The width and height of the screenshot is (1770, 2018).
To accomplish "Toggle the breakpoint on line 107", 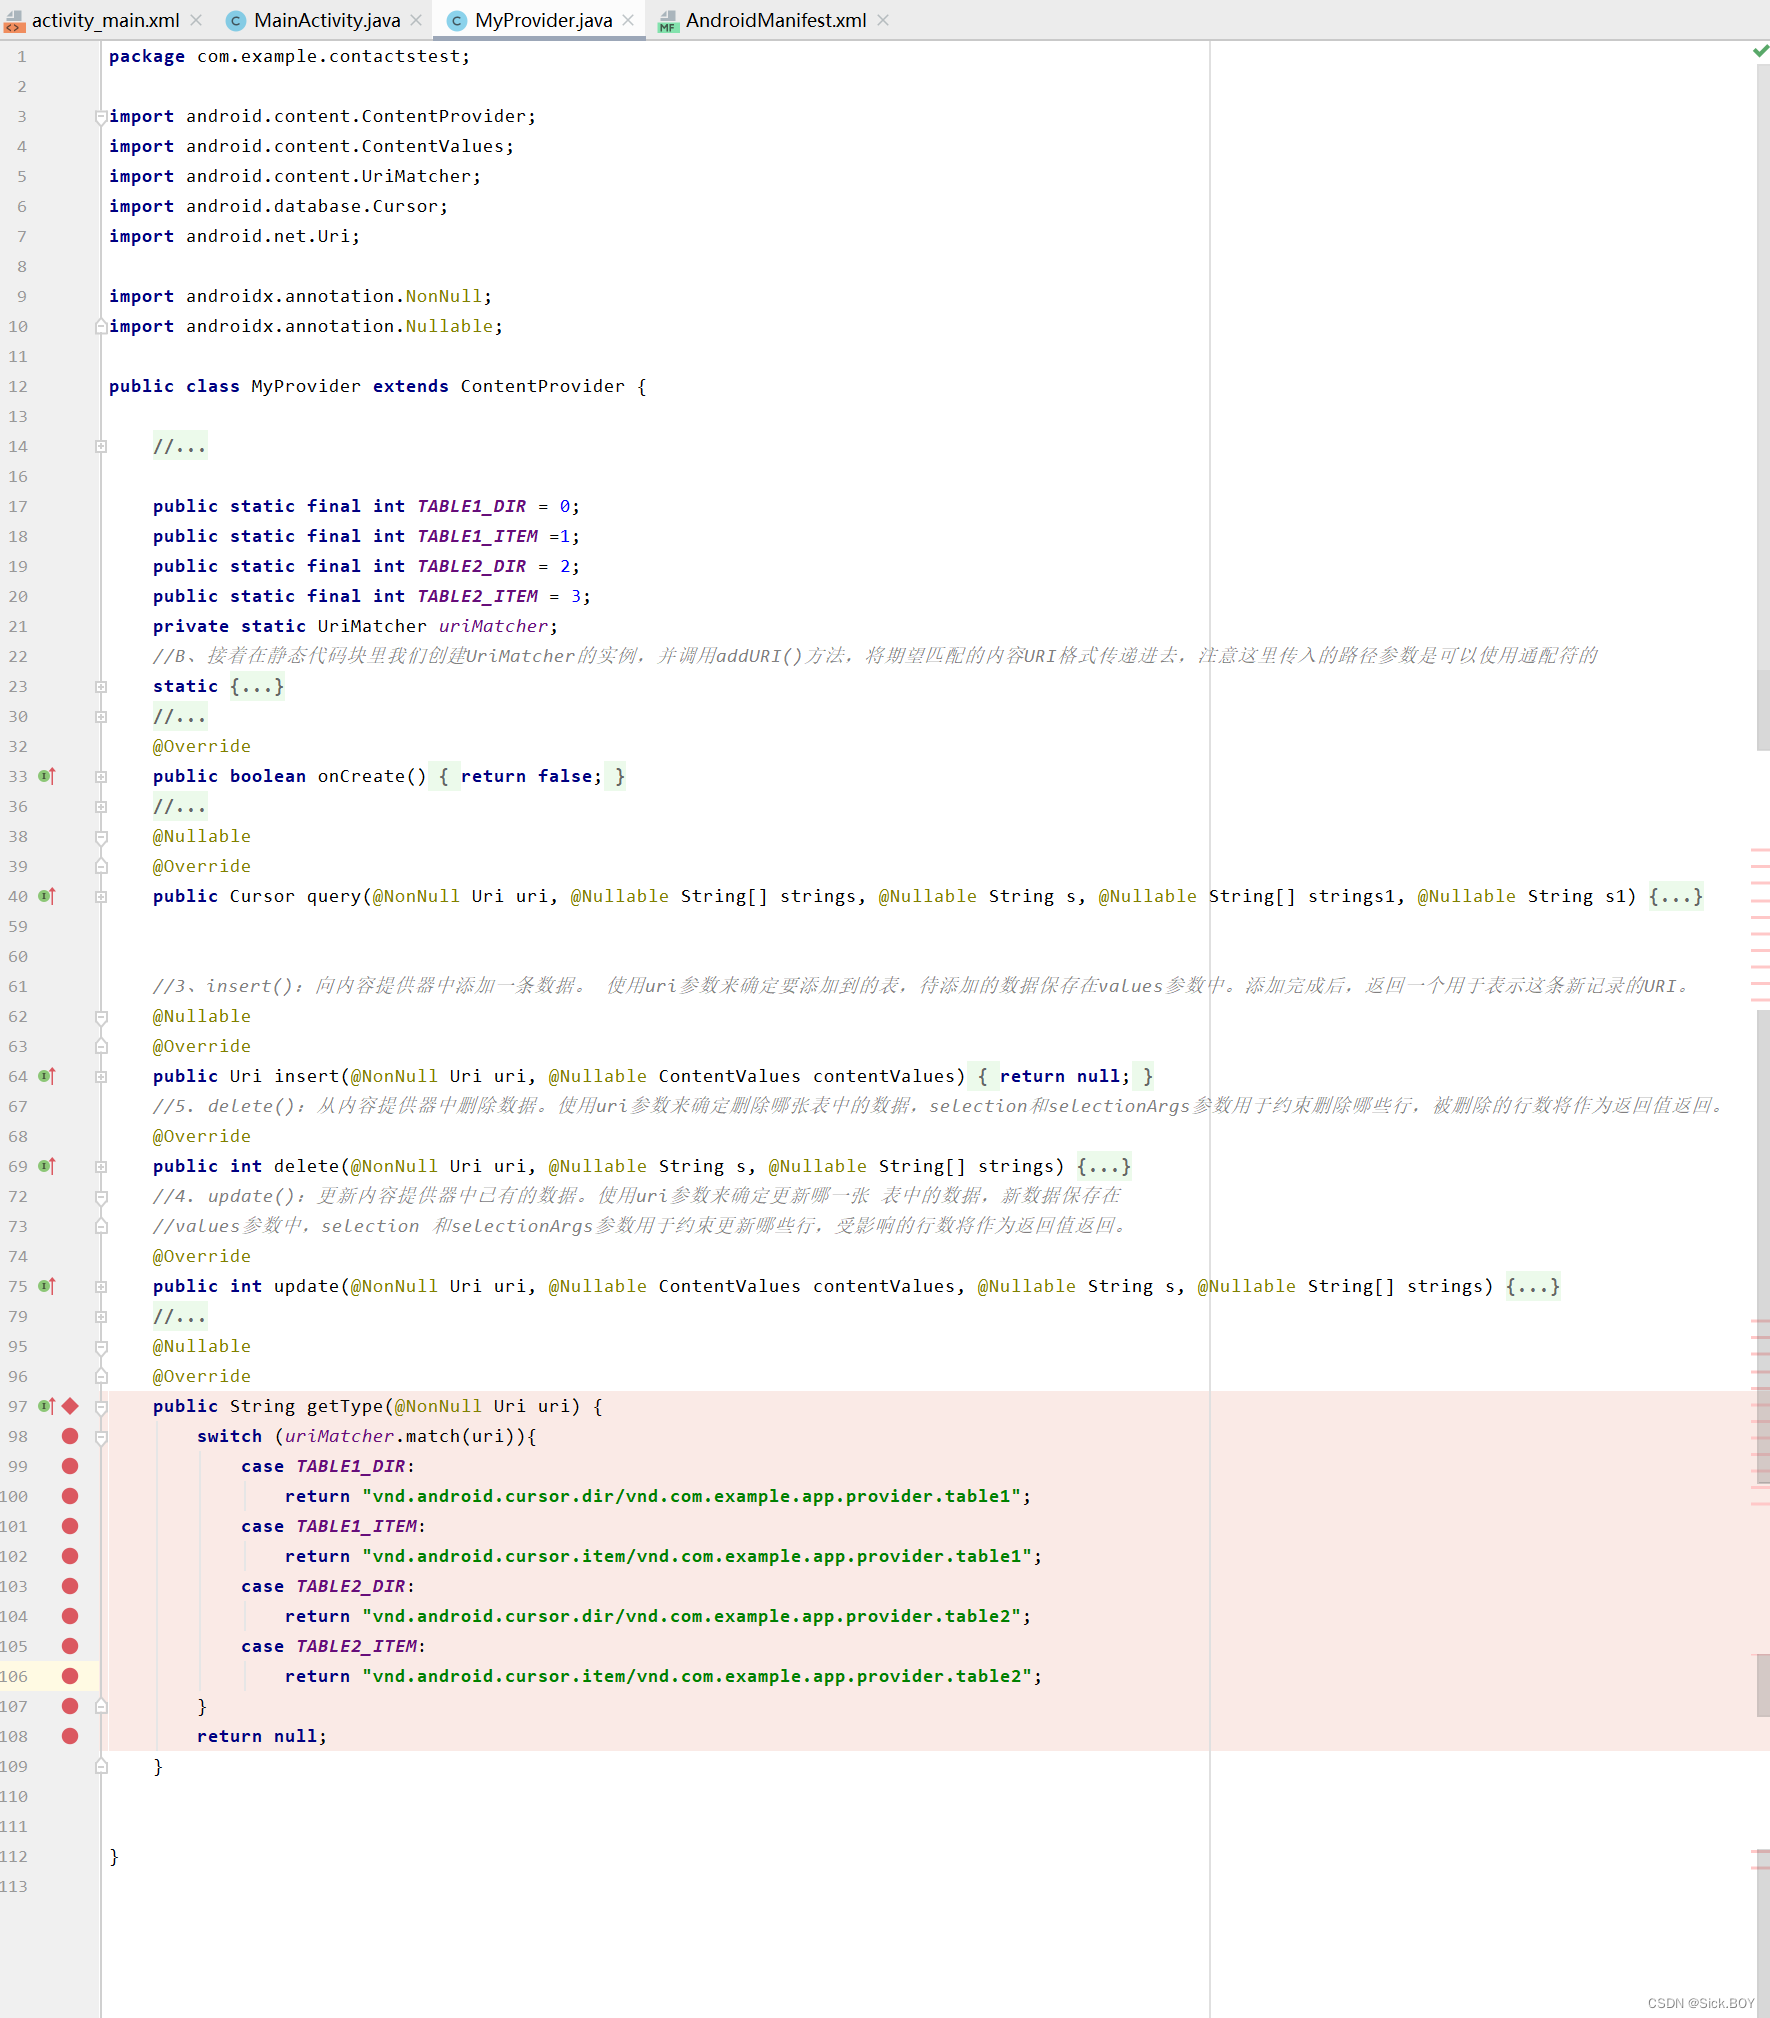I will point(70,1706).
